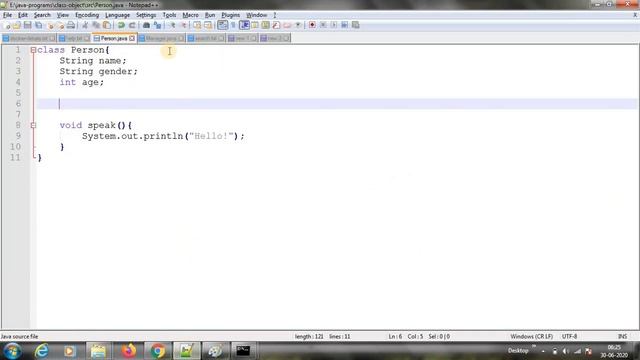The width and height of the screenshot is (640, 360).
Task: Toggle Word wrap in the toolbar
Action: pos(222,25)
